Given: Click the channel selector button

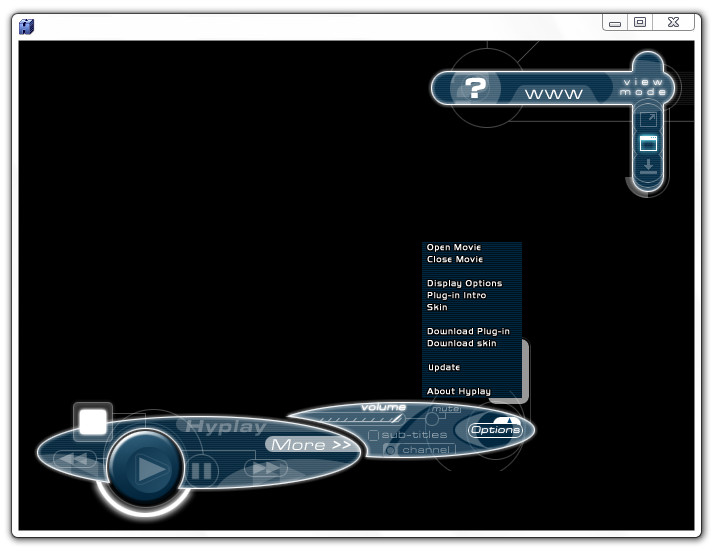Looking at the screenshot, I should (x=420, y=450).
